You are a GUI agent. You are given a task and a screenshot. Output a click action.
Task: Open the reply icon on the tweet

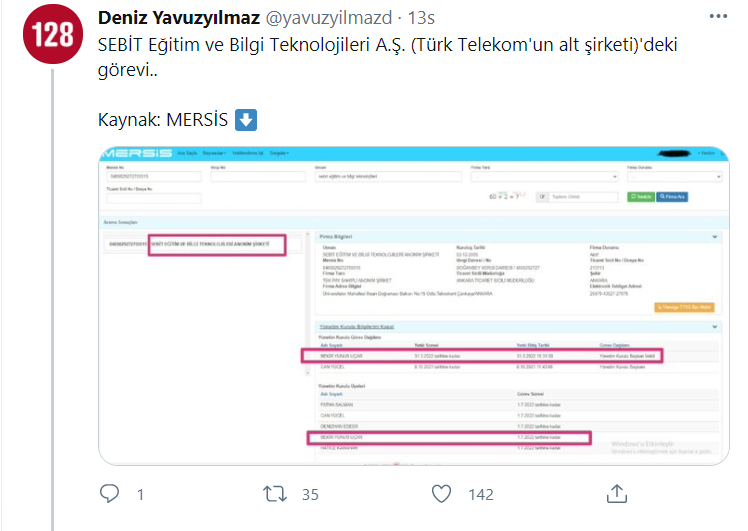point(109,494)
